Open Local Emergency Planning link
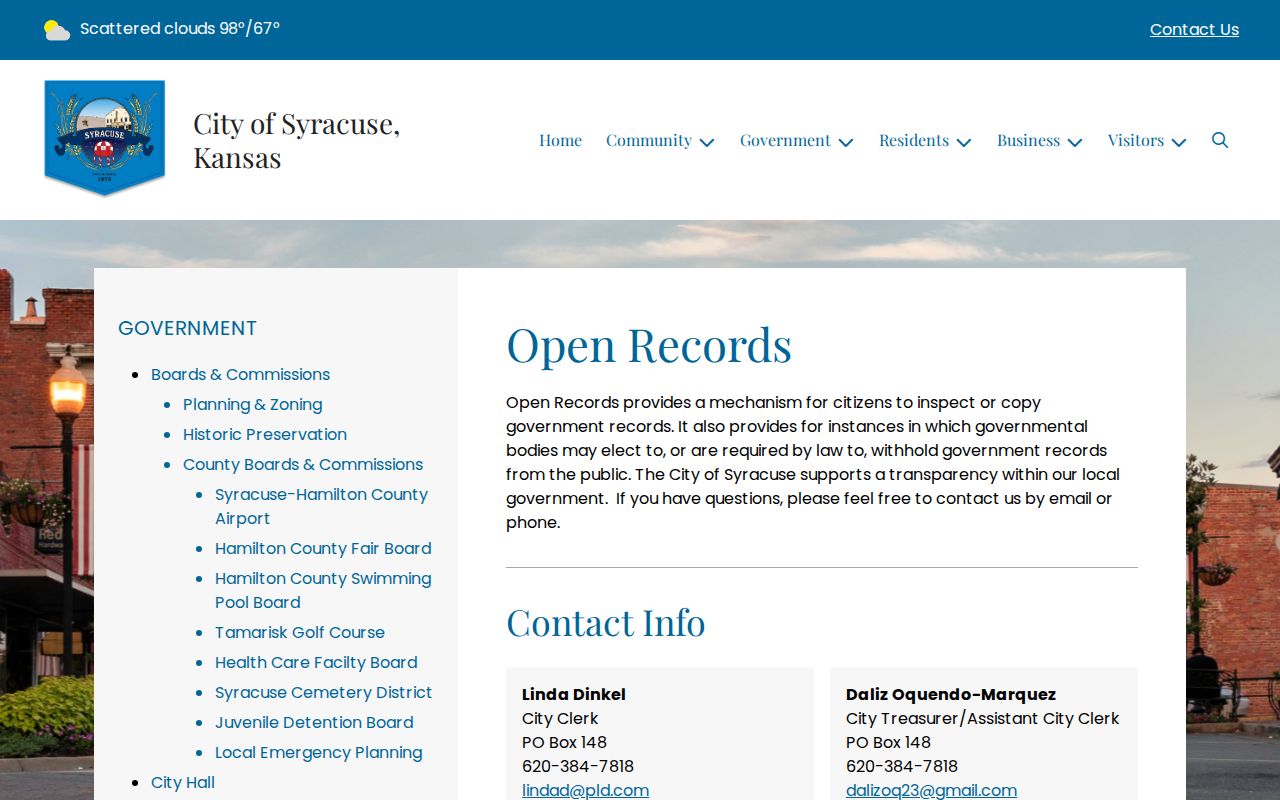Viewport: 1280px width, 800px height. click(x=319, y=752)
